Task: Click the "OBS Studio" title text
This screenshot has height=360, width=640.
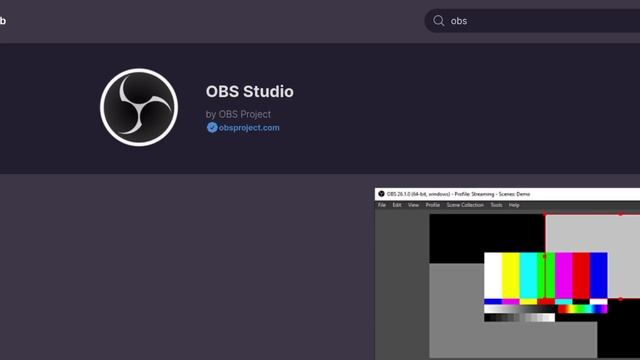Action: pos(249,91)
